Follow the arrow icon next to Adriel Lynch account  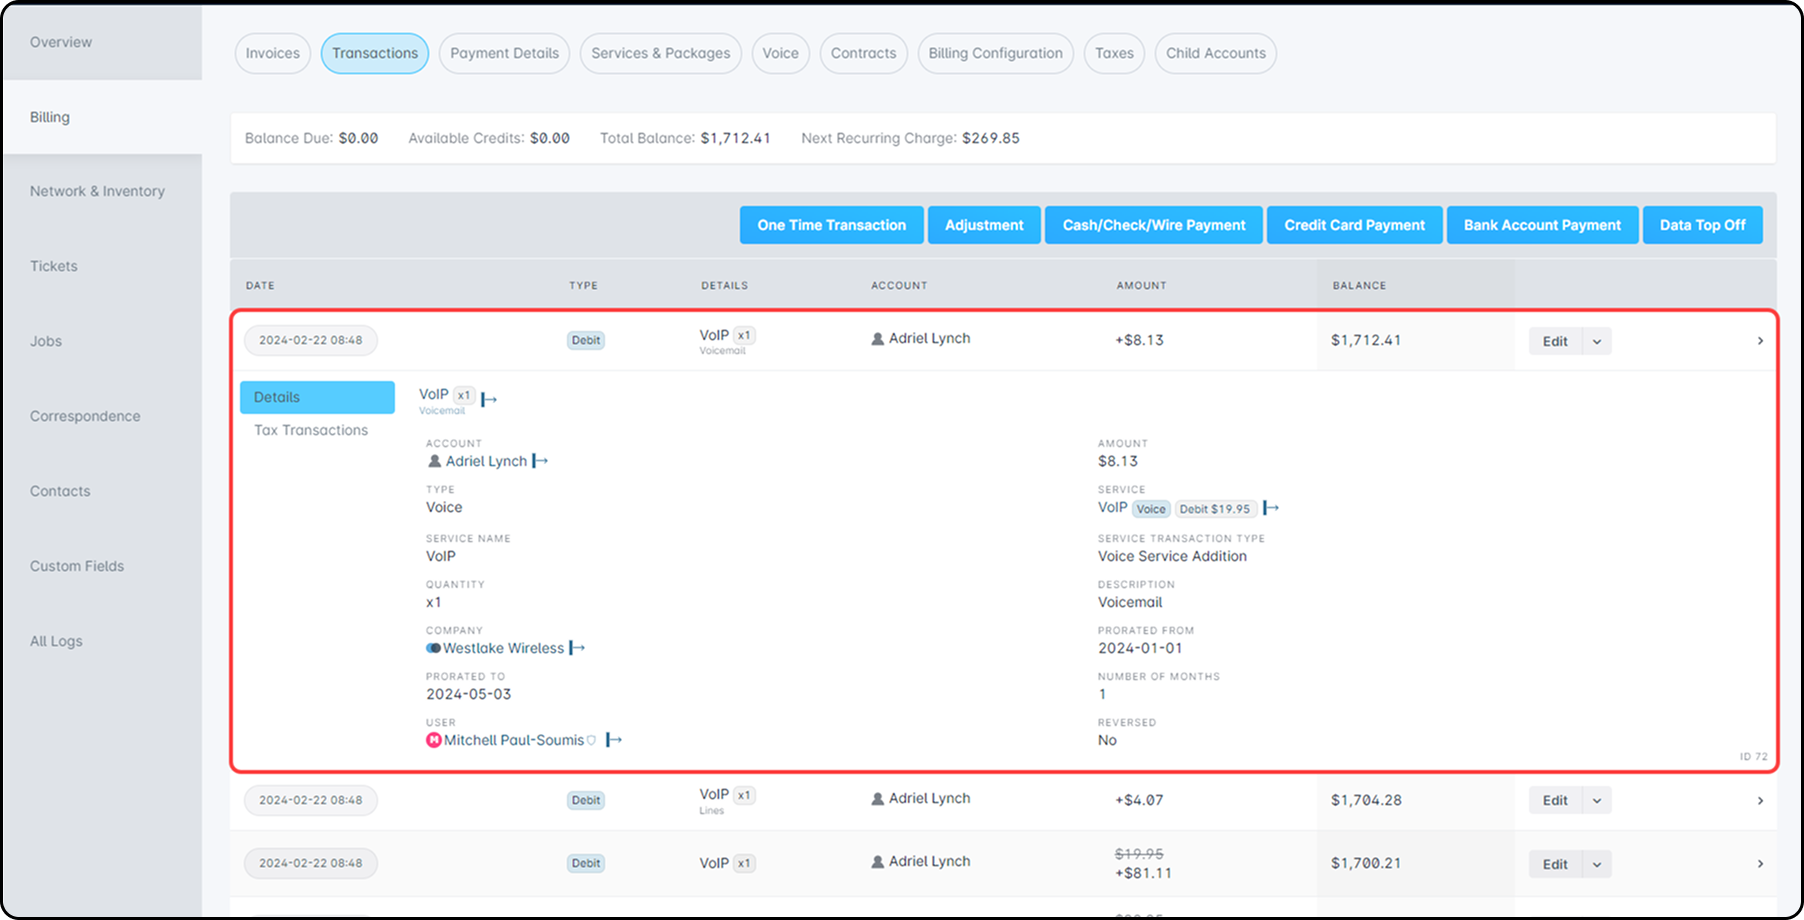pos(540,461)
